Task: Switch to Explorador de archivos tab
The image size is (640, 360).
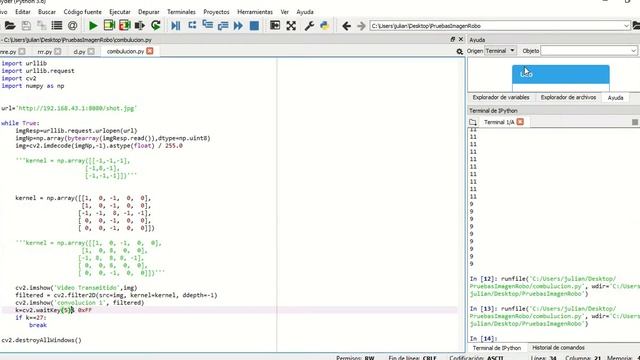Action: (x=568, y=98)
